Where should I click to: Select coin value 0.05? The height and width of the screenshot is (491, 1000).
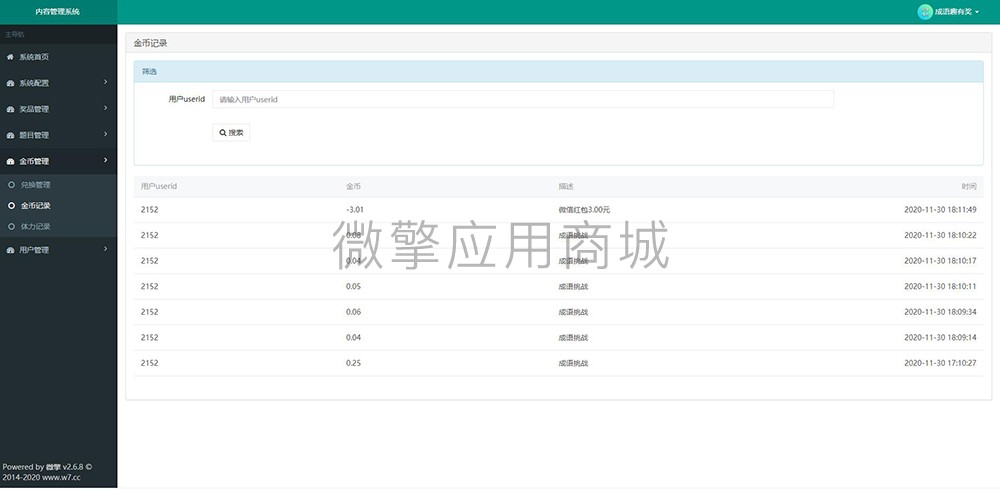click(353, 286)
